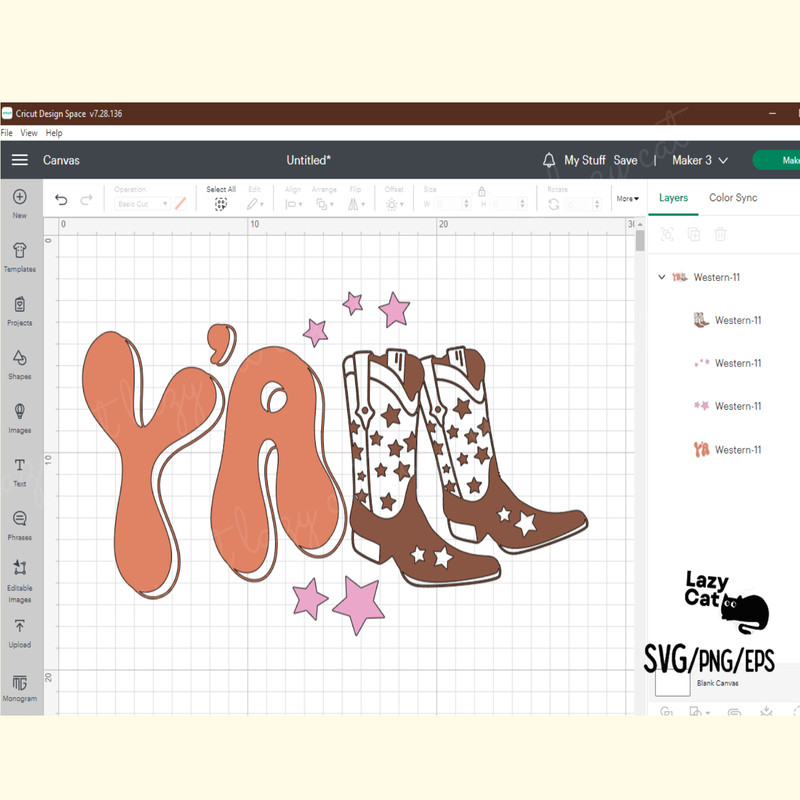Switch to the Color Sync tab
Screen dimensions: 800x800
pyautogui.click(x=733, y=198)
